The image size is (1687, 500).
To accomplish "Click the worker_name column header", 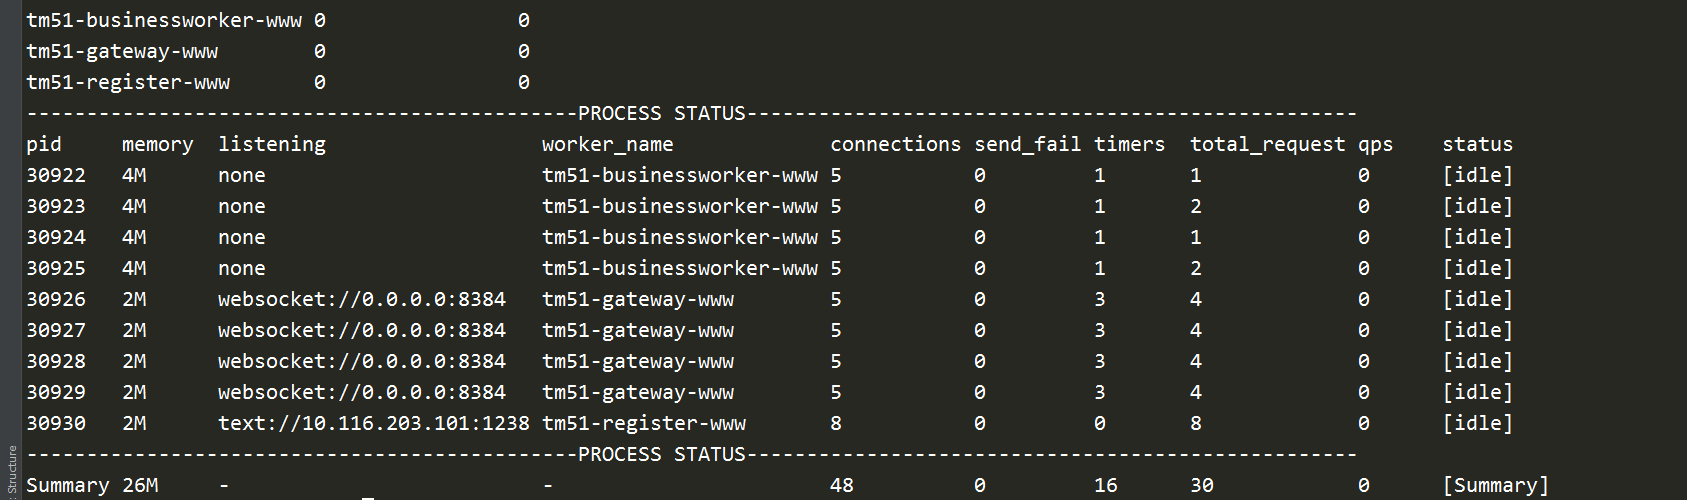I will [x=607, y=144].
